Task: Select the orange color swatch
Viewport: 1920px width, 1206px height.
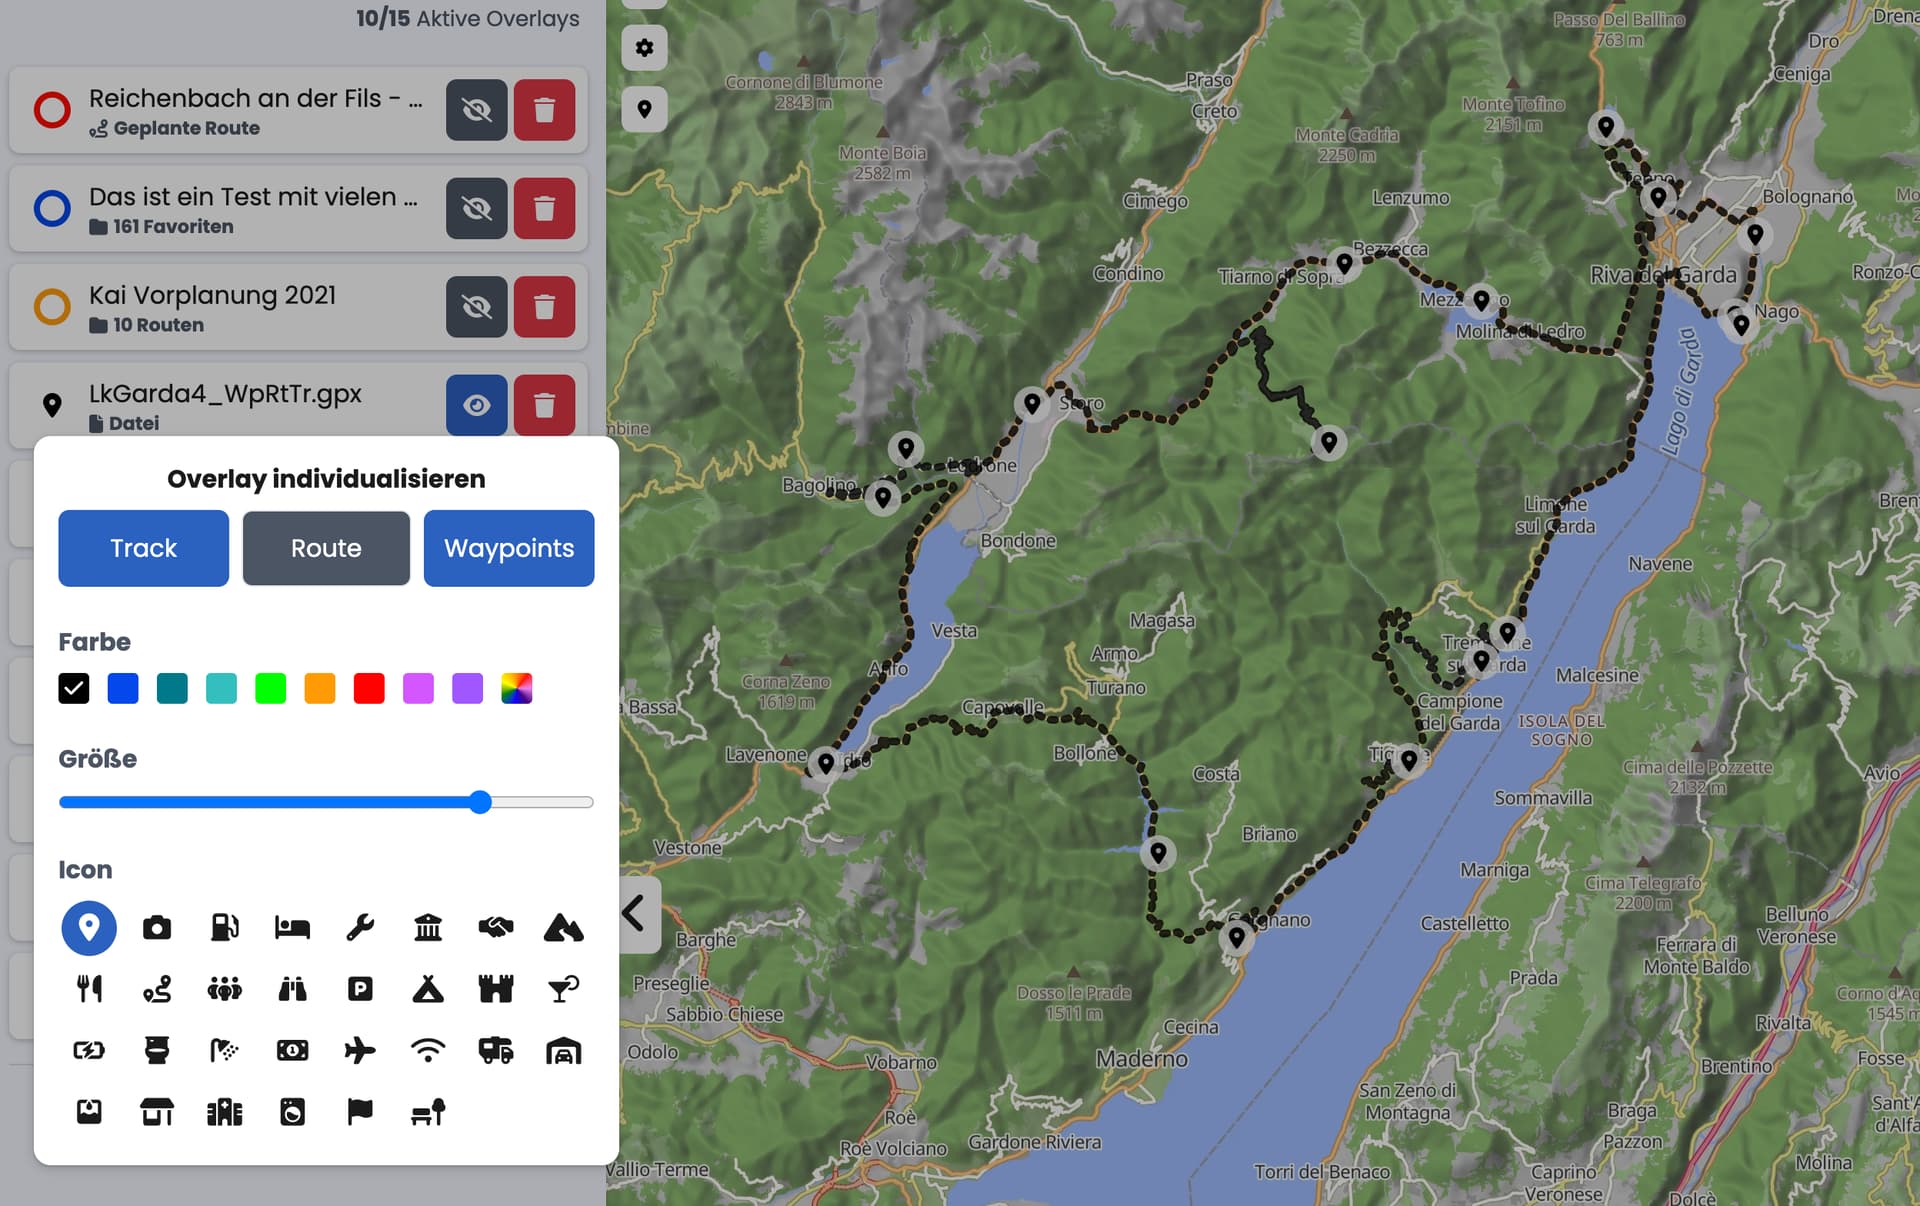Action: tap(320, 688)
